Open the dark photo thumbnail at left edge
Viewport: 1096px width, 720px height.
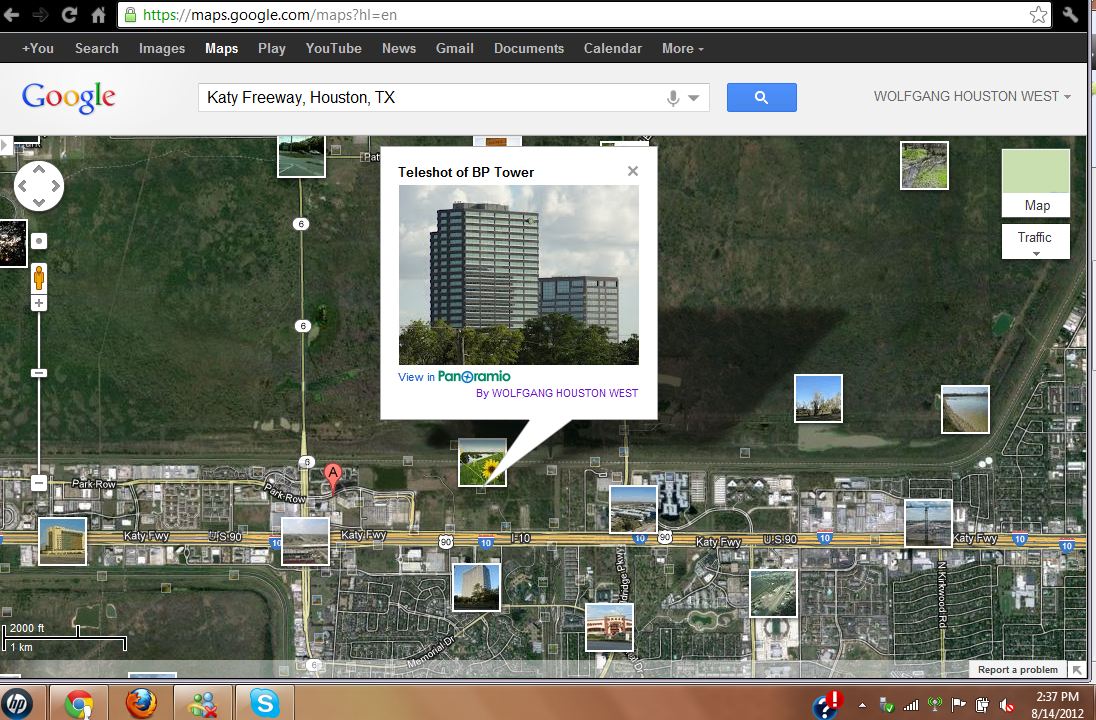[13, 243]
